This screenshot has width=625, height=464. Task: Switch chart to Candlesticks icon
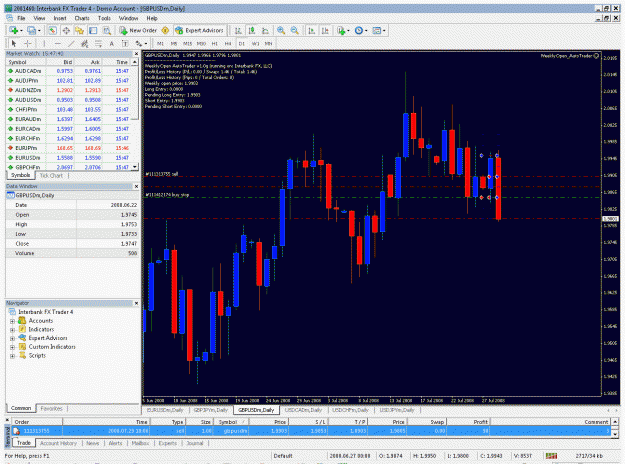[252, 30]
